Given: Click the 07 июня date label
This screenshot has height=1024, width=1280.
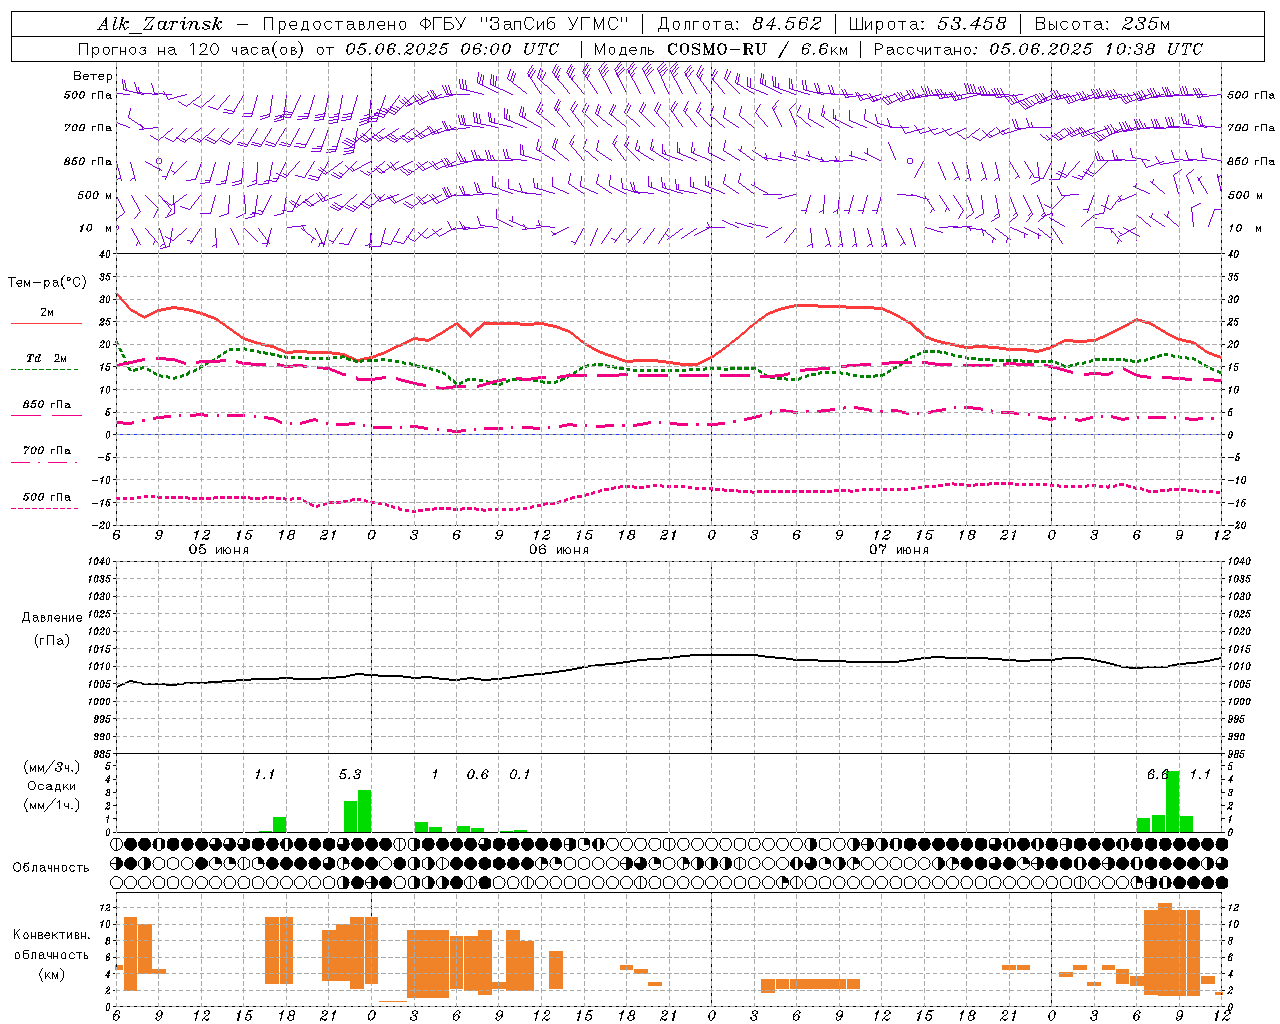Looking at the screenshot, I should click(898, 550).
